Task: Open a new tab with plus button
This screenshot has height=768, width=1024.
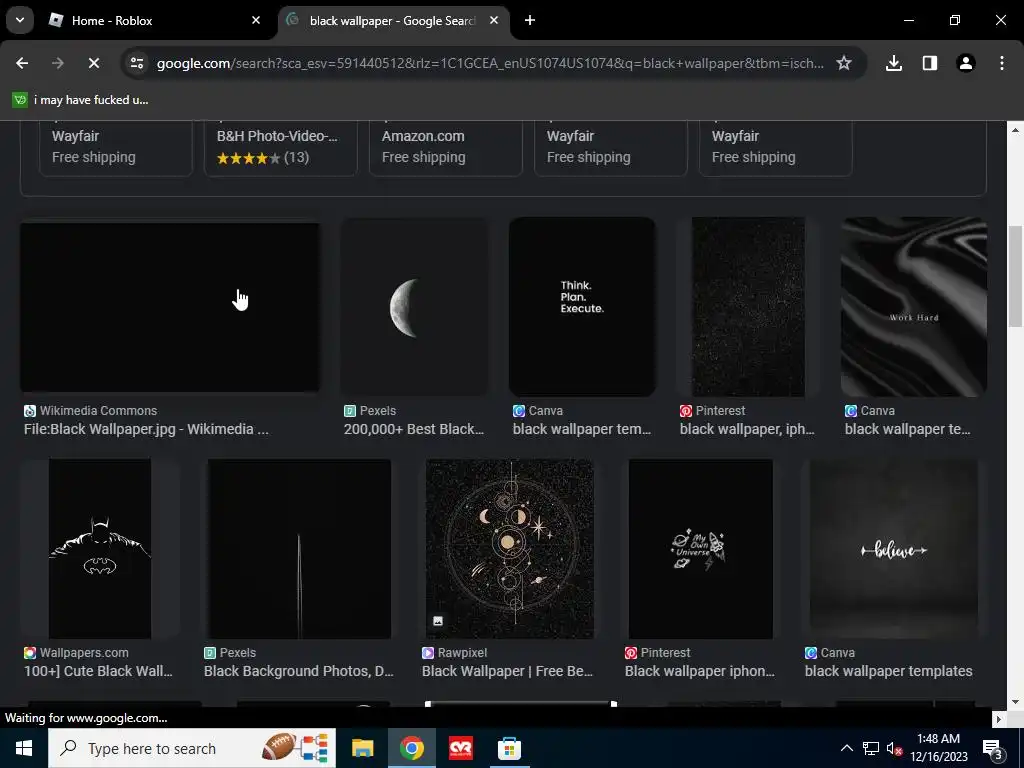Action: [530, 20]
